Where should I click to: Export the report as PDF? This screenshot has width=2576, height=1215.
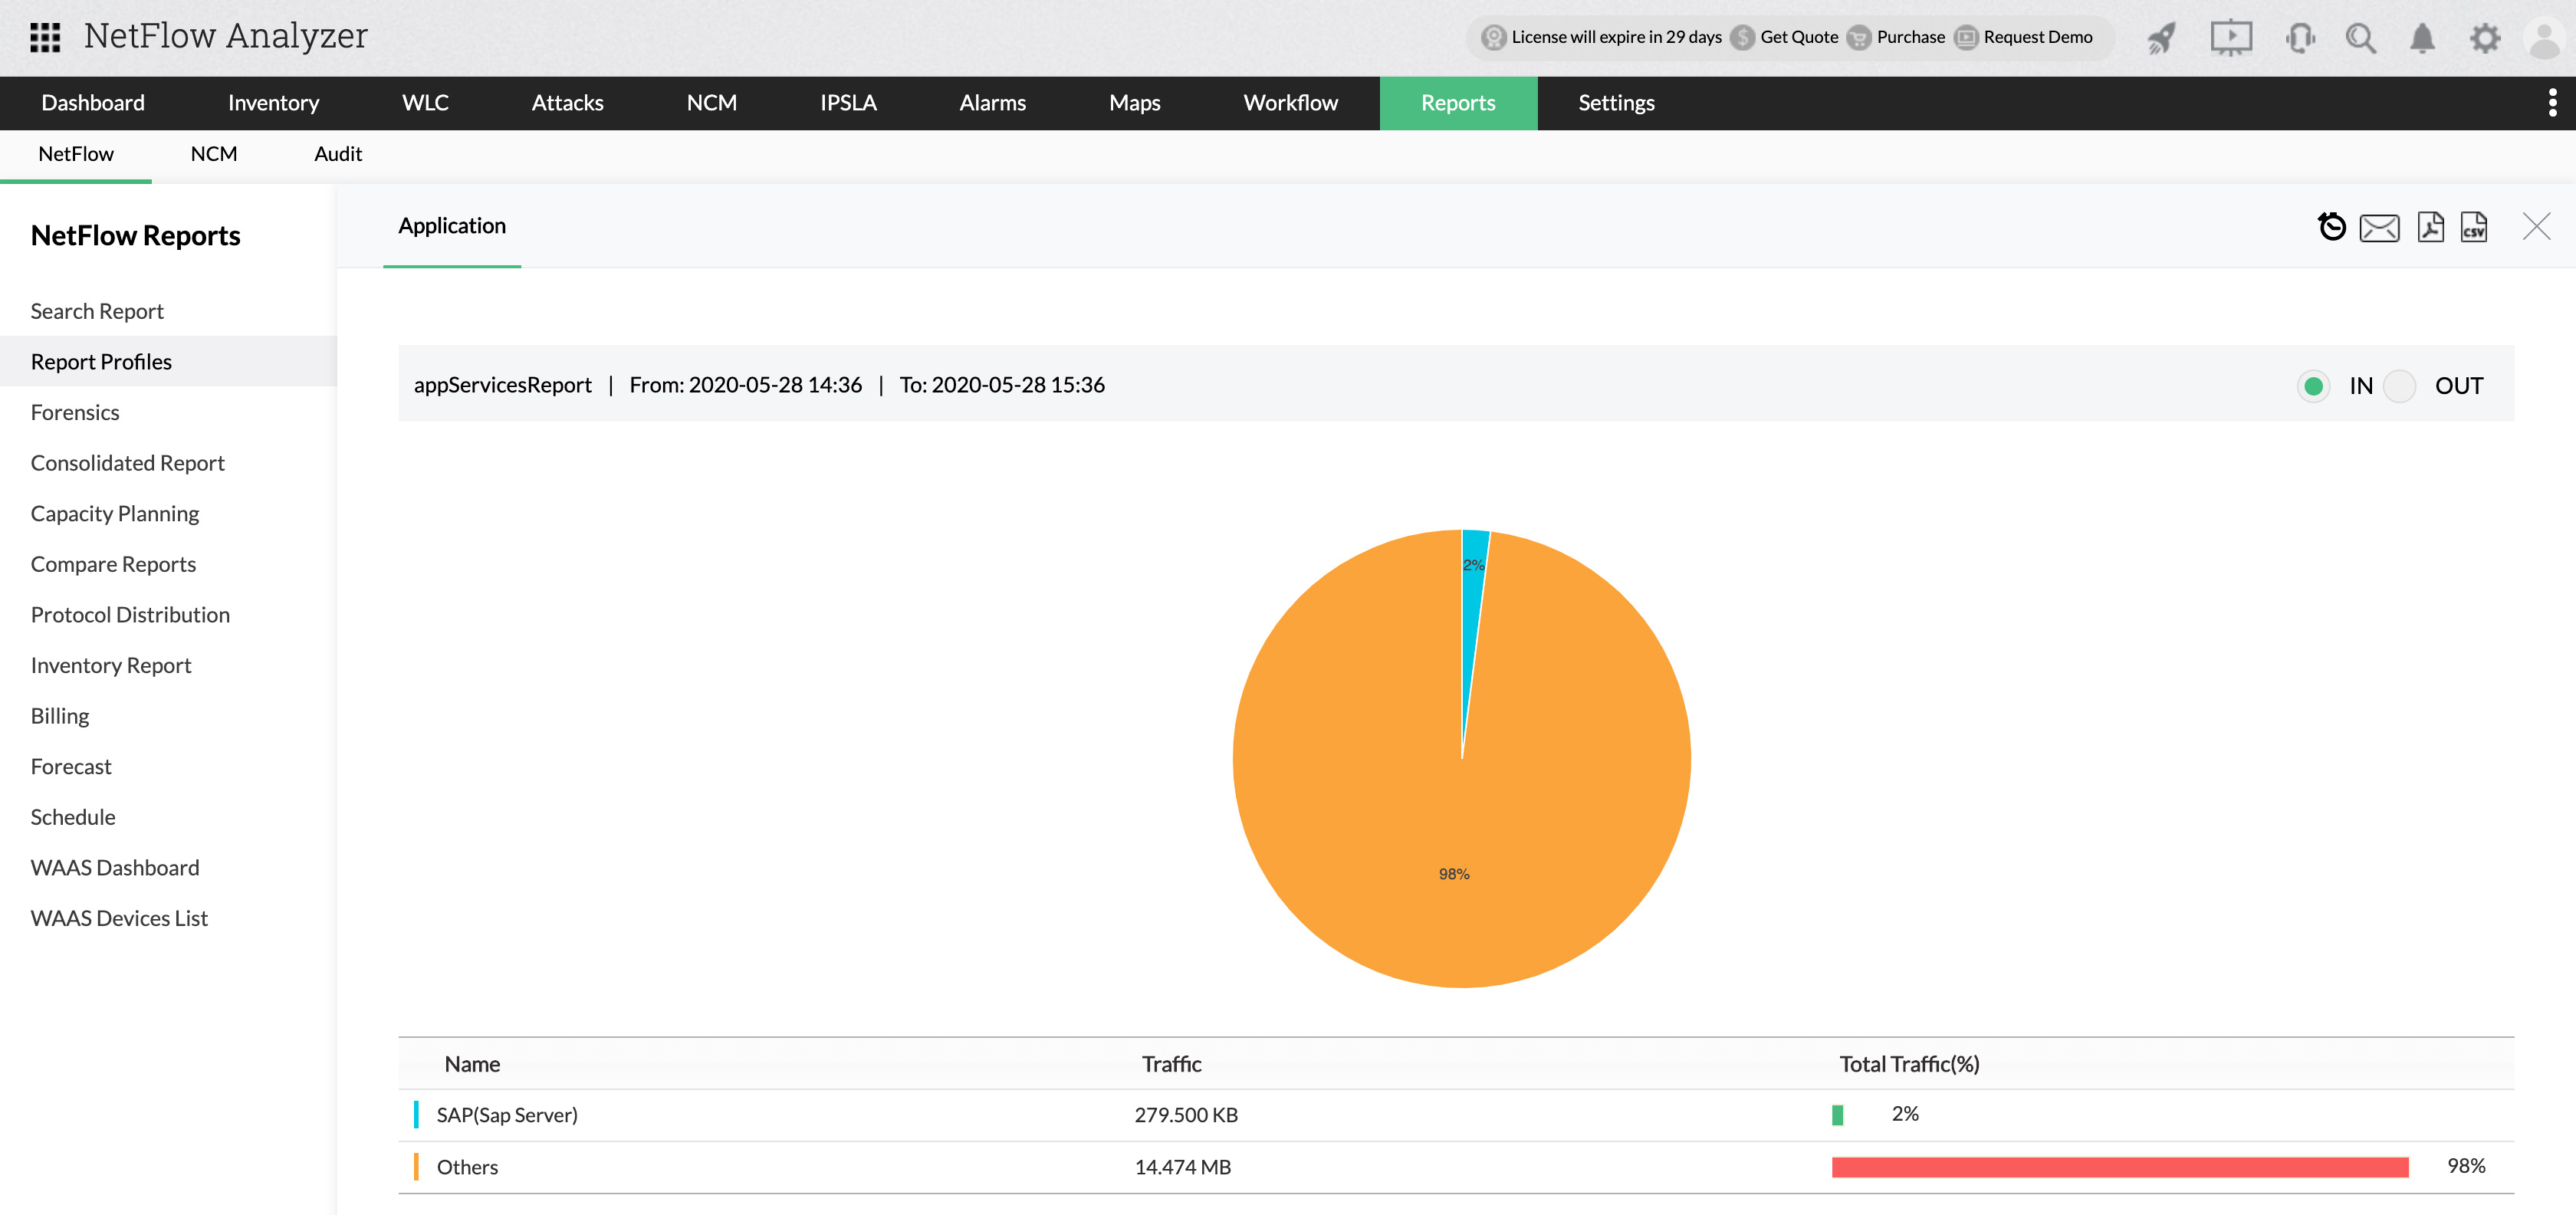(x=2431, y=227)
